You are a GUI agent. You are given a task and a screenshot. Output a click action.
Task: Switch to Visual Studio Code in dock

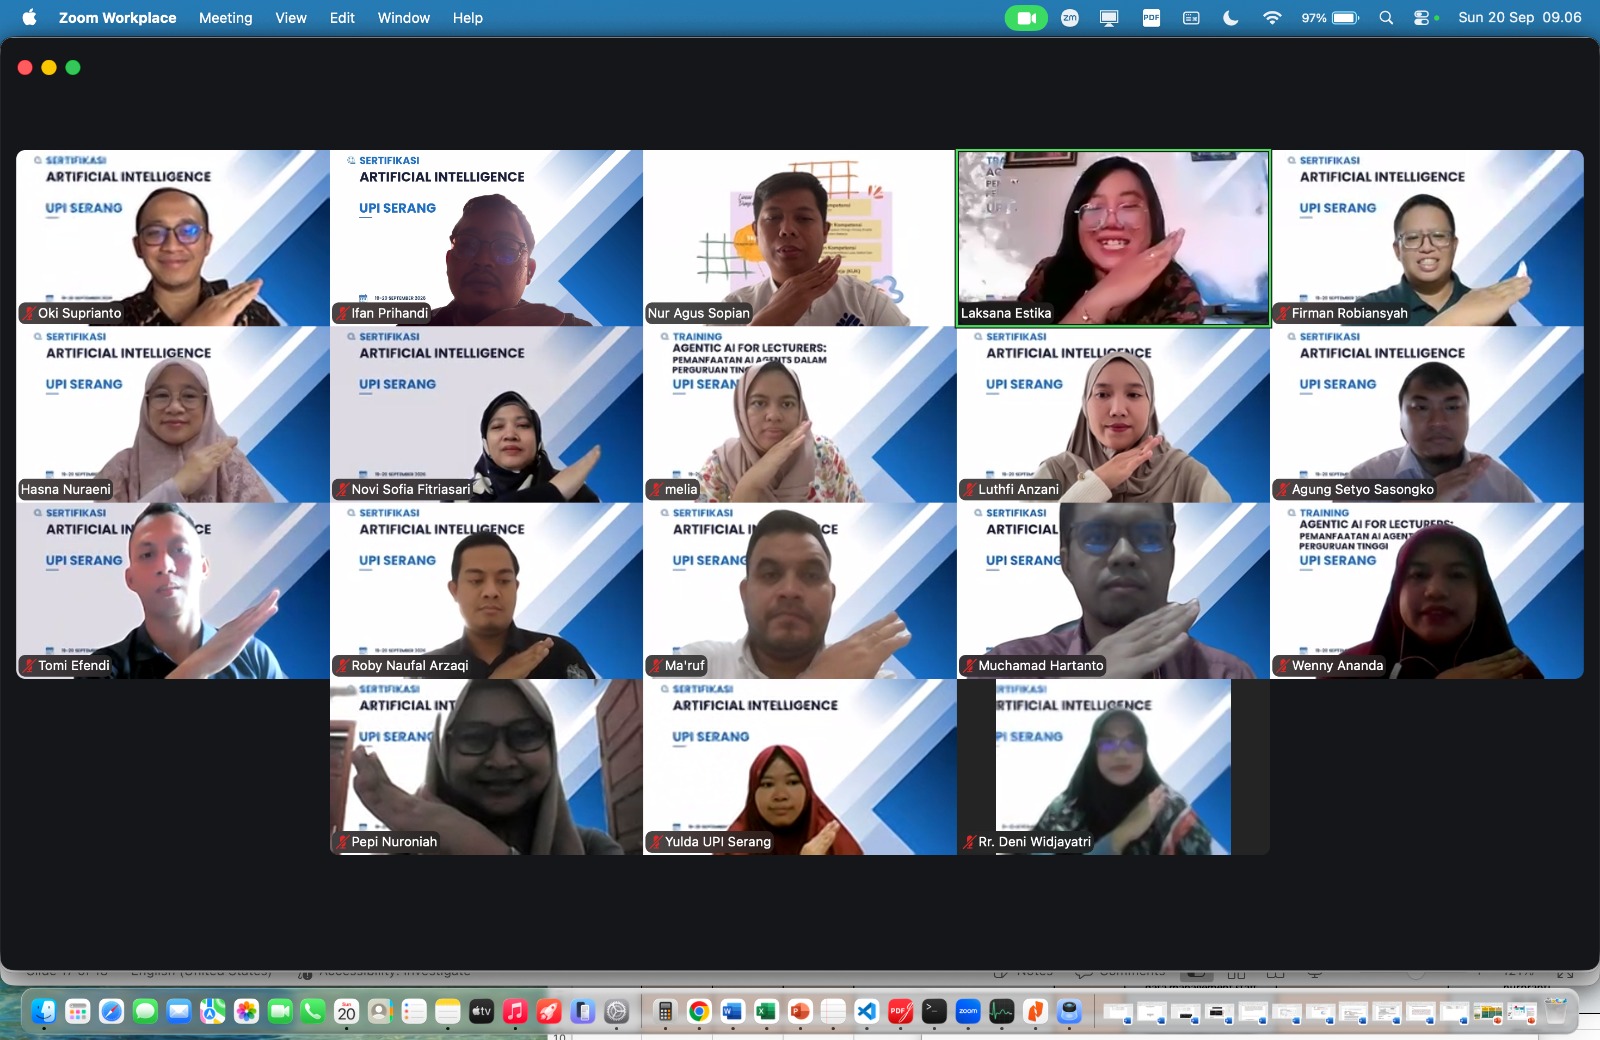point(867,1012)
